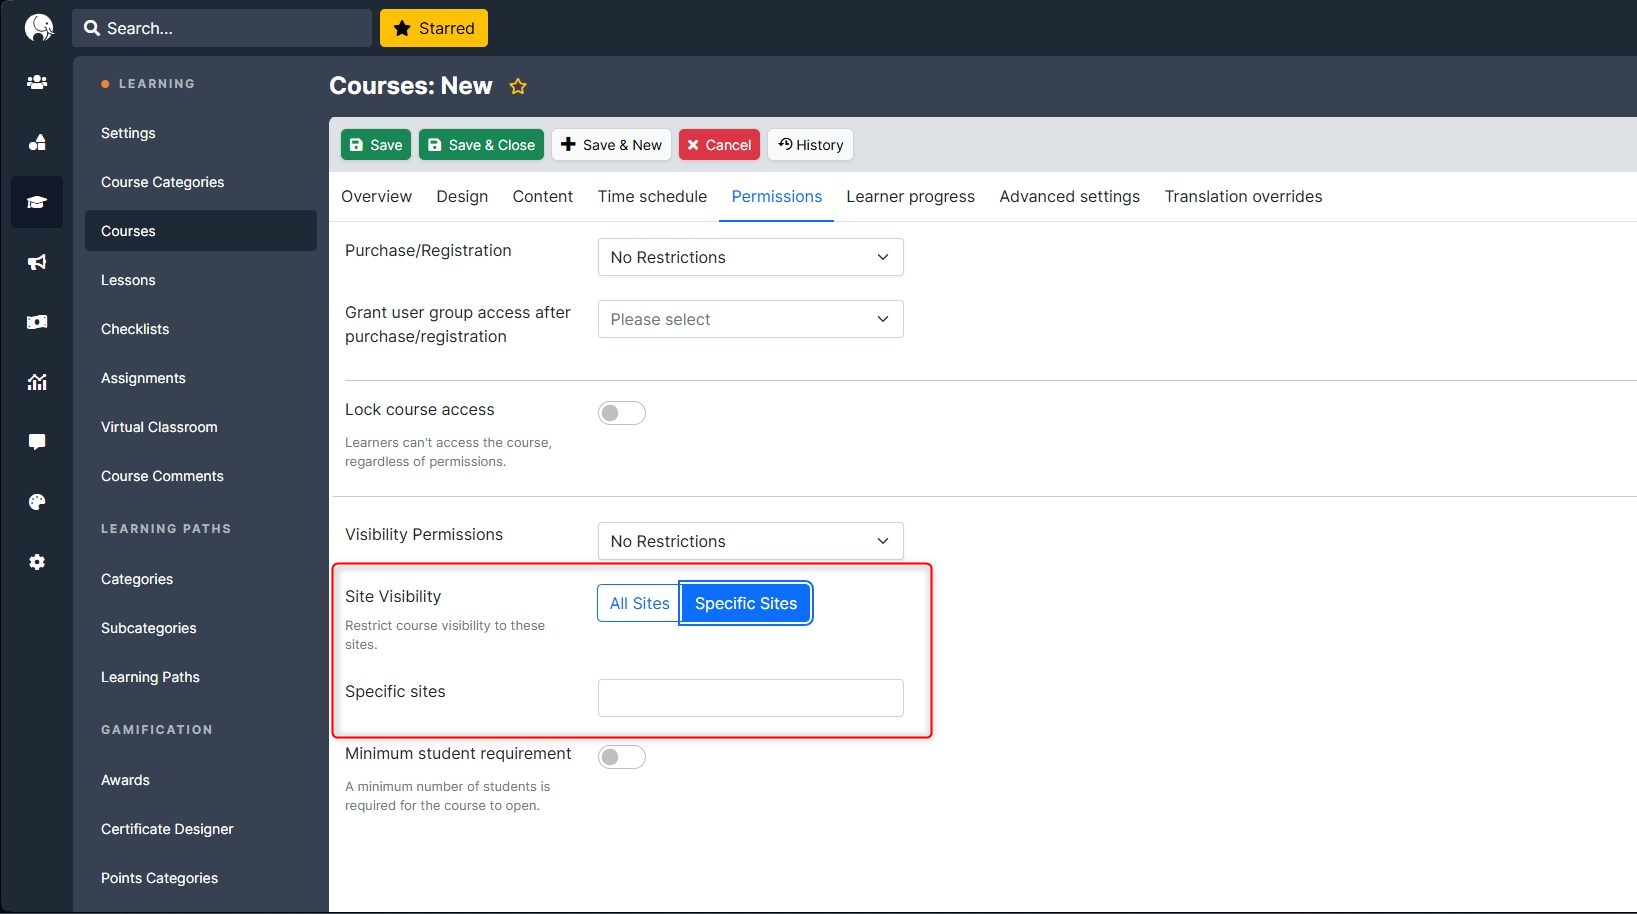This screenshot has width=1637, height=914.
Task: Focus the Specific sites input field
Action: [x=750, y=698]
